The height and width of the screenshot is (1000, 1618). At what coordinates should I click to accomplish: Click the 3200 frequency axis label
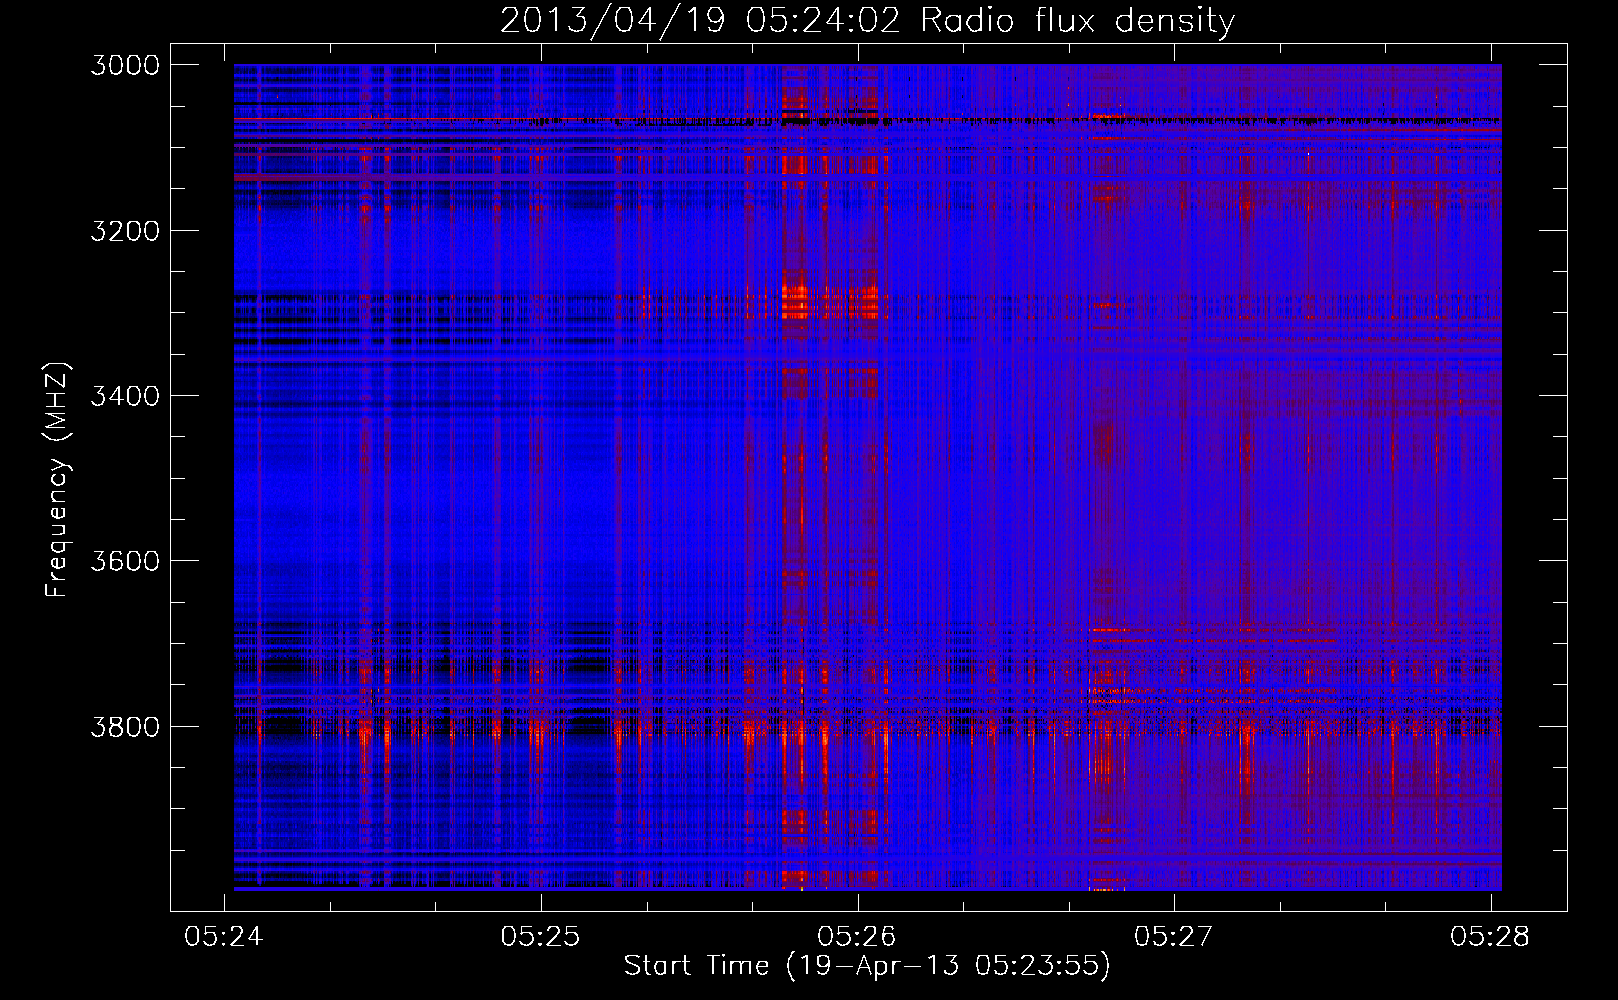point(125,231)
